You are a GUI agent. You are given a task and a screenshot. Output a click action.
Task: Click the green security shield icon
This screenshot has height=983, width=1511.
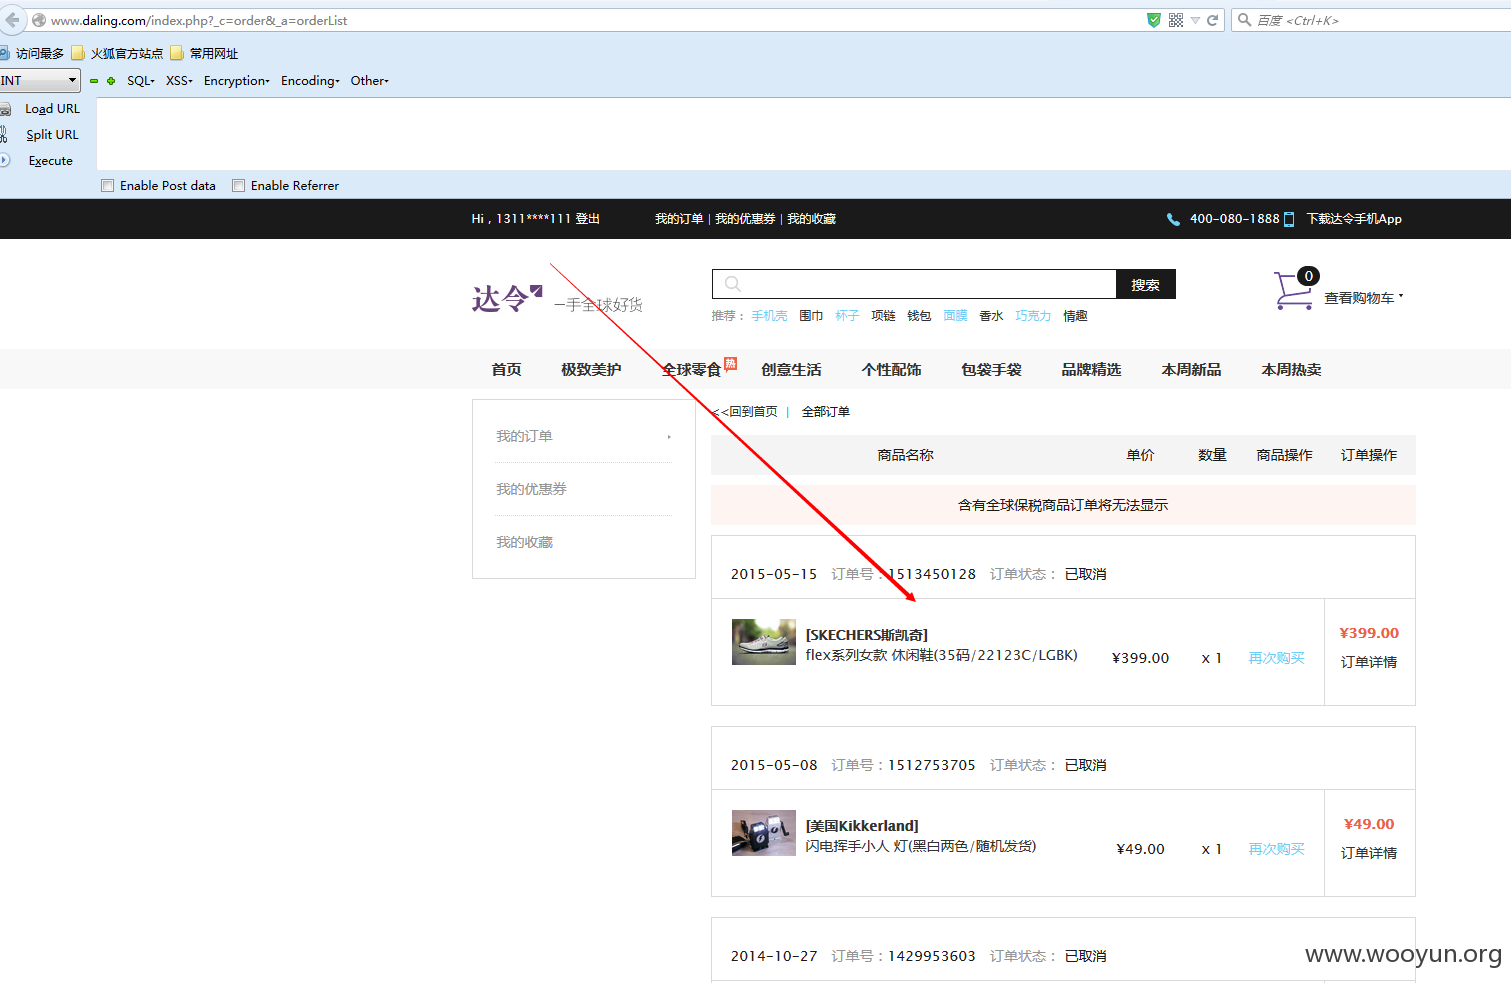pyautogui.click(x=1154, y=20)
